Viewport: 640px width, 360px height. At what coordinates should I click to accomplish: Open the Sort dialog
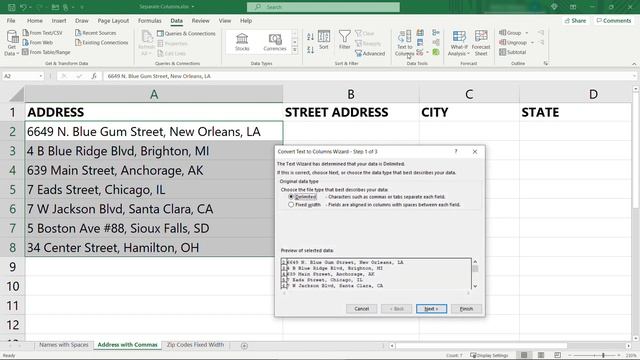click(324, 40)
